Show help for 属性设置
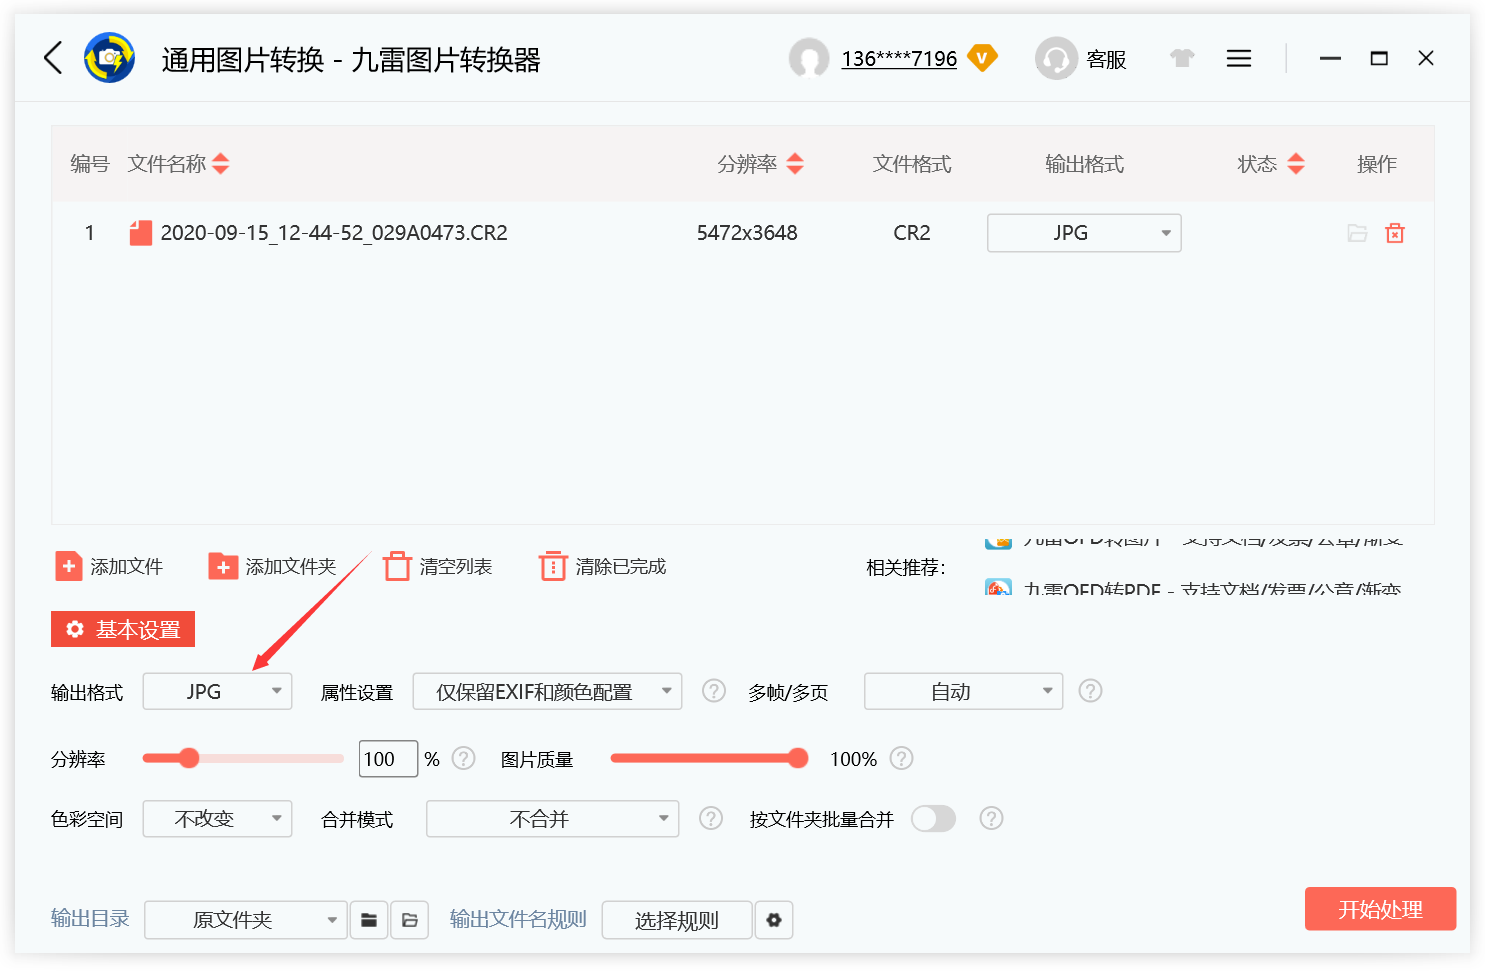This screenshot has width=1485, height=971. tap(714, 691)
